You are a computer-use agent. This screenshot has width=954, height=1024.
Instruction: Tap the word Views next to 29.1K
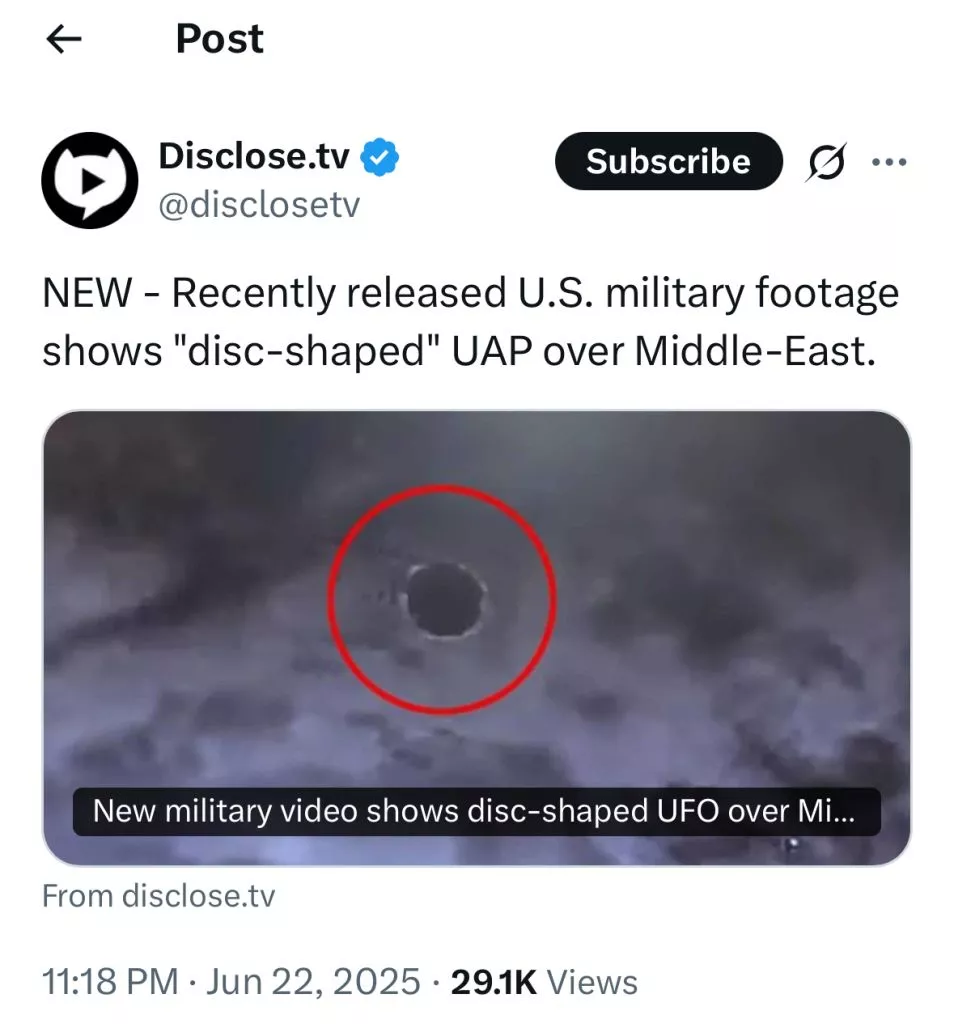(x=592, y=982)
